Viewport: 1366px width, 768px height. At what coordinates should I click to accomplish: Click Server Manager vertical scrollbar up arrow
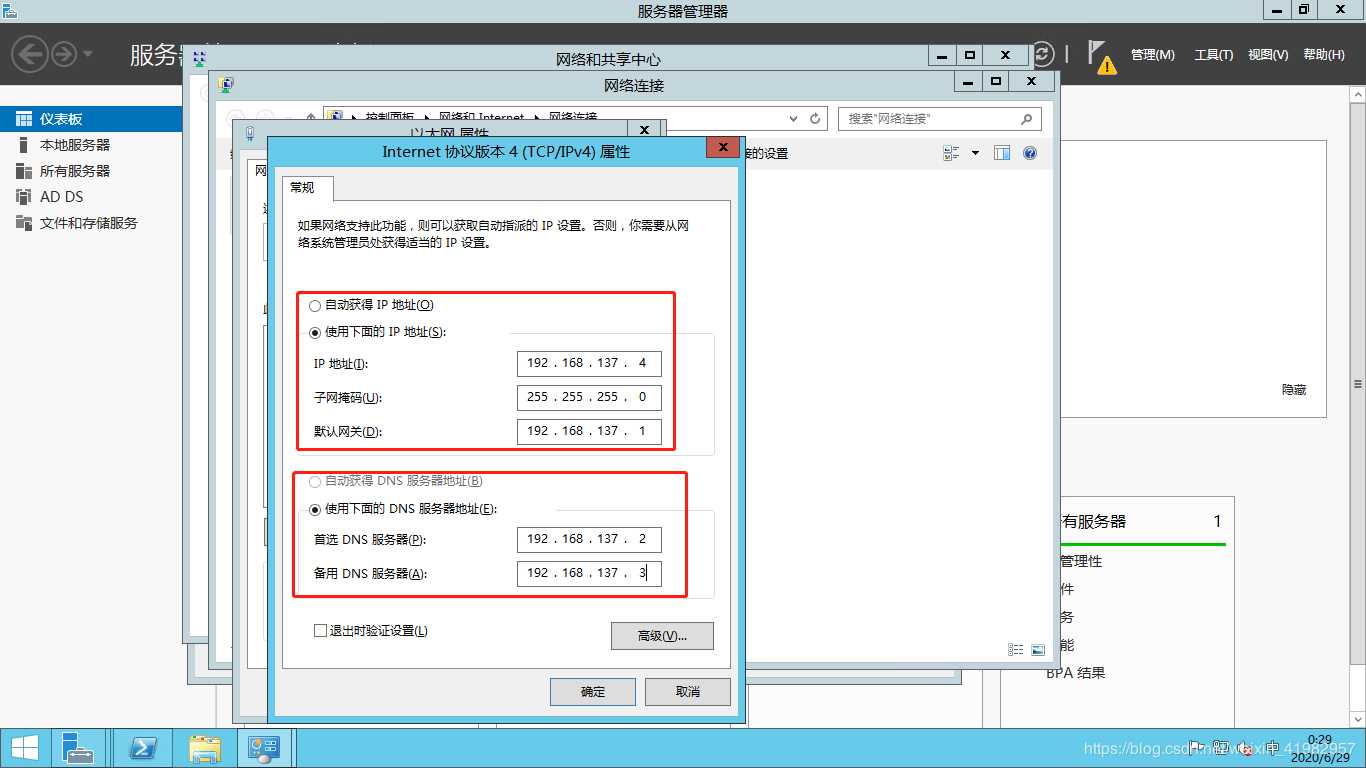coord(1358,95)
